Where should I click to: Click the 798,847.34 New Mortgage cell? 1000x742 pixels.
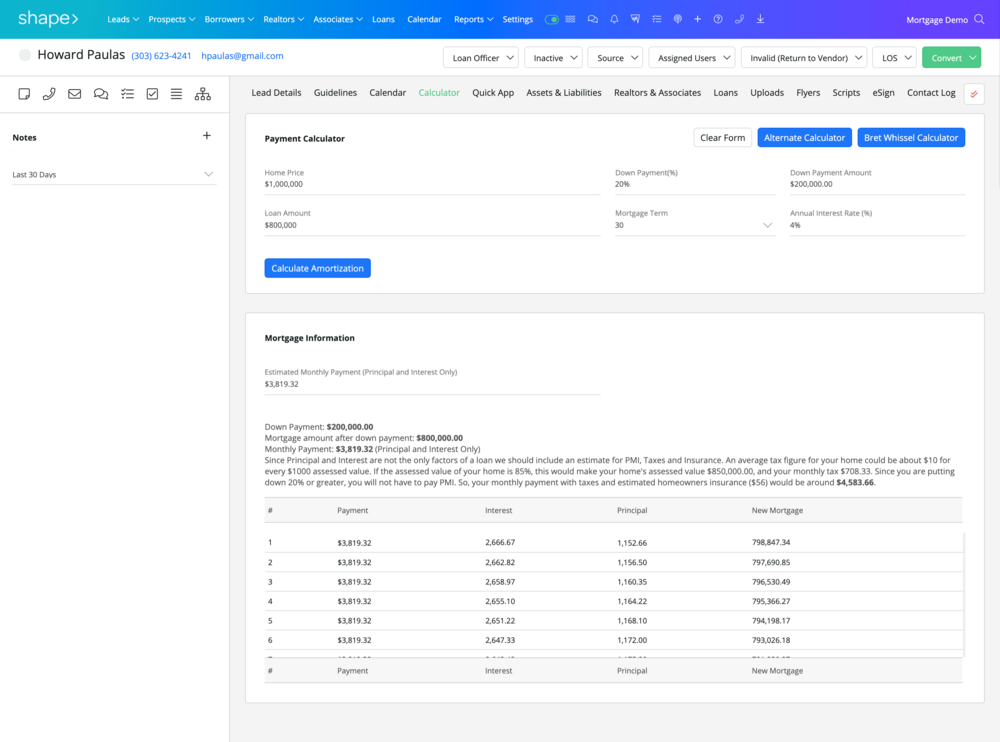(770, 542)
